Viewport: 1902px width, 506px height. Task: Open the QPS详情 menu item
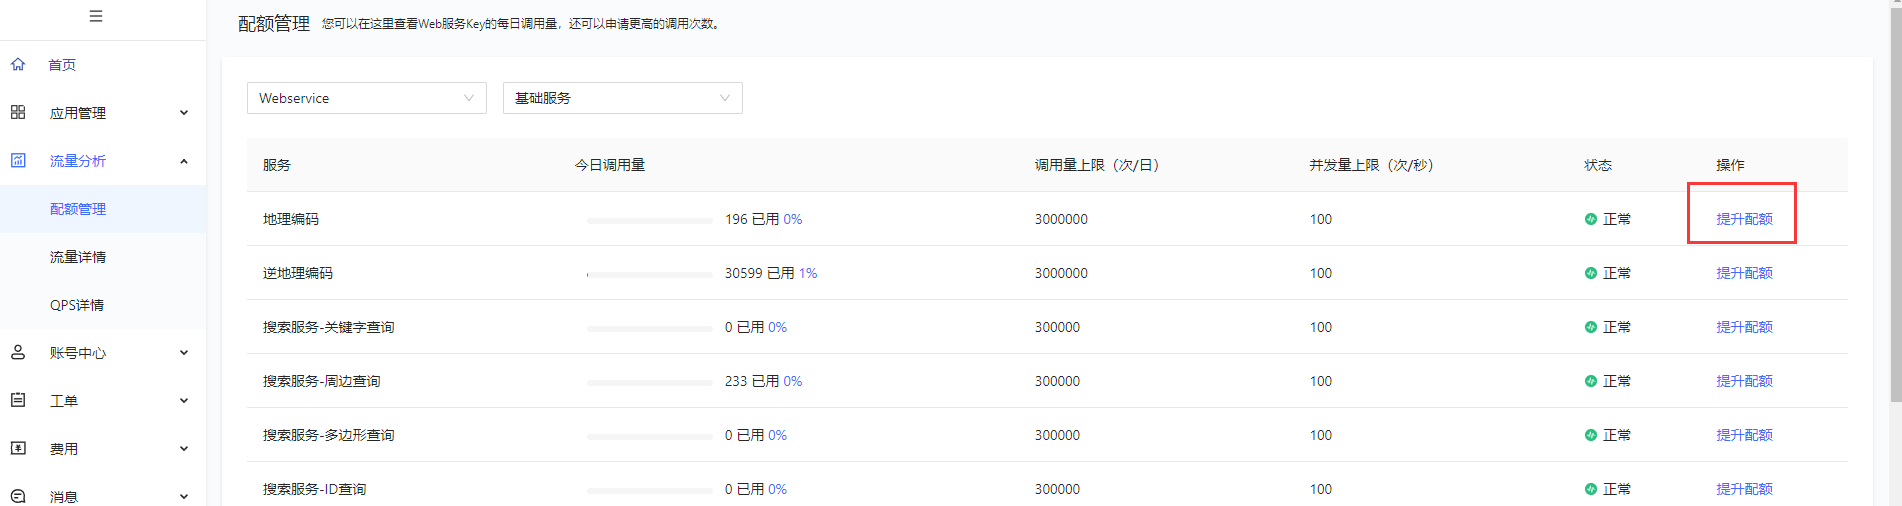[x=77, y=305]
